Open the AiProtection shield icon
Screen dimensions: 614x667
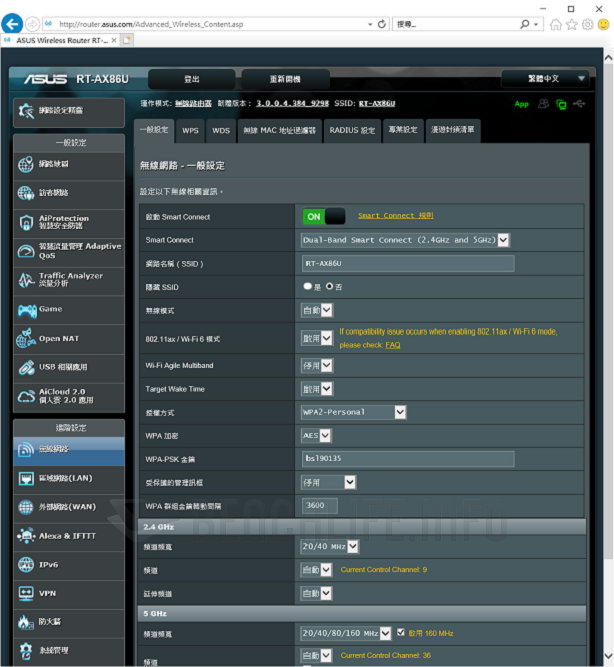tap(26, 222)
